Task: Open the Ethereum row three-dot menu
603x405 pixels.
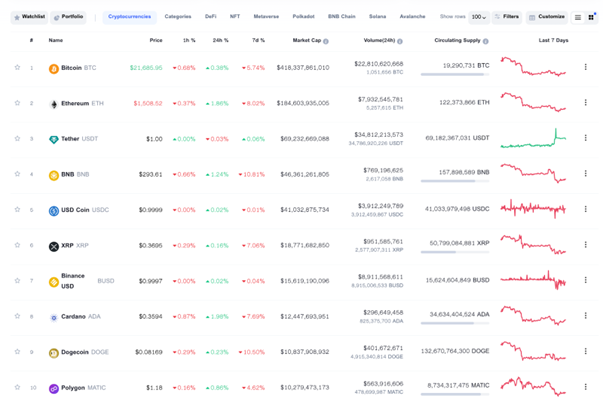Action: [x=585, y=102]
